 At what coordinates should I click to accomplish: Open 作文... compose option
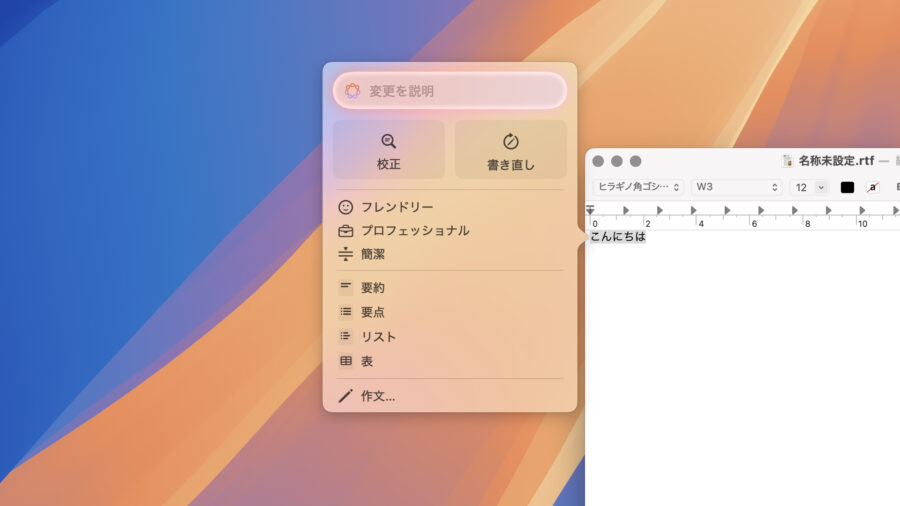449,396
